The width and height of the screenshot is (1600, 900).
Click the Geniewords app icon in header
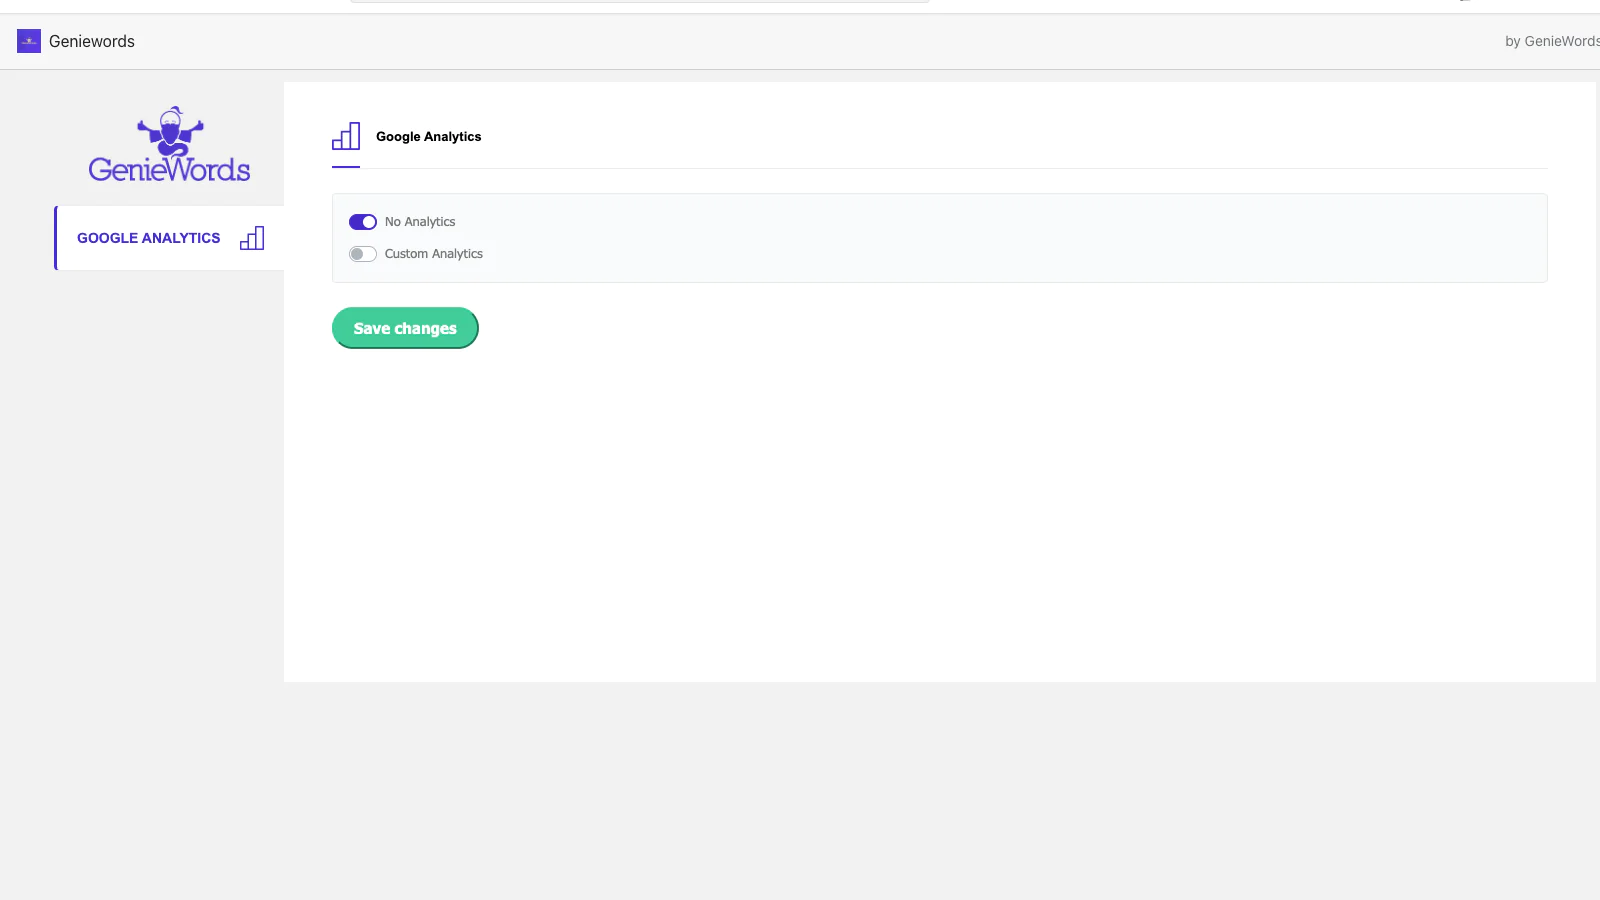pyautogui.click(x=29, y=41)
